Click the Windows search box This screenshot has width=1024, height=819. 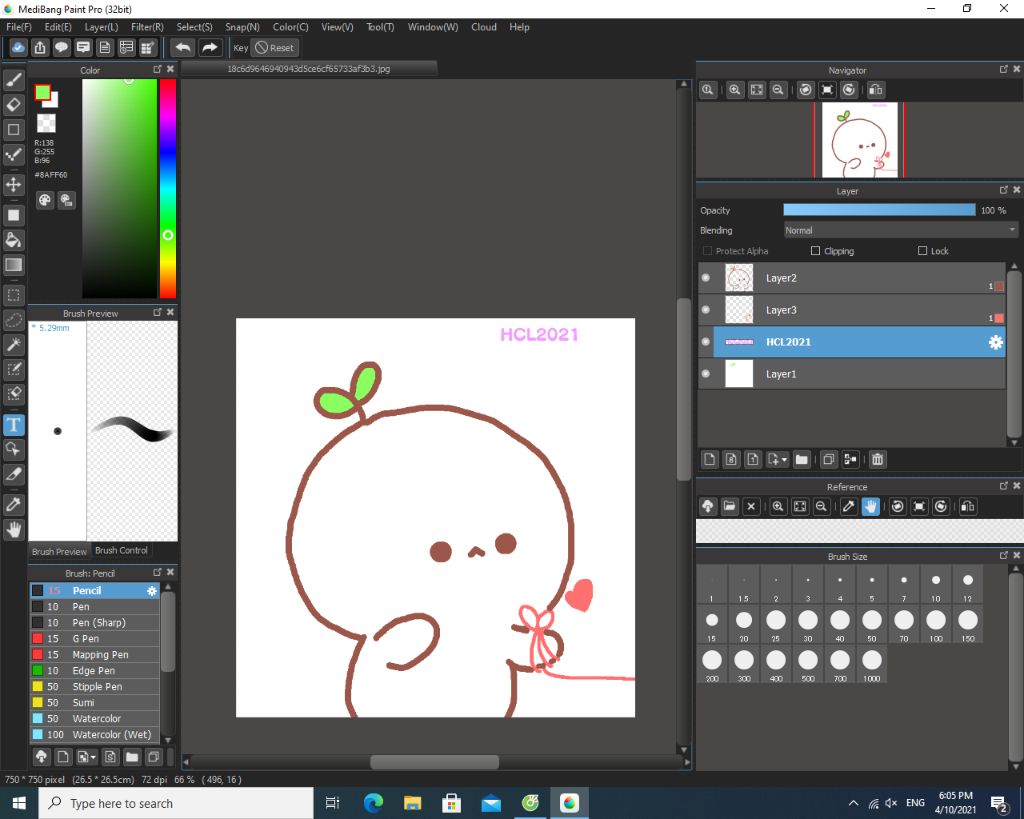(176, 803)
